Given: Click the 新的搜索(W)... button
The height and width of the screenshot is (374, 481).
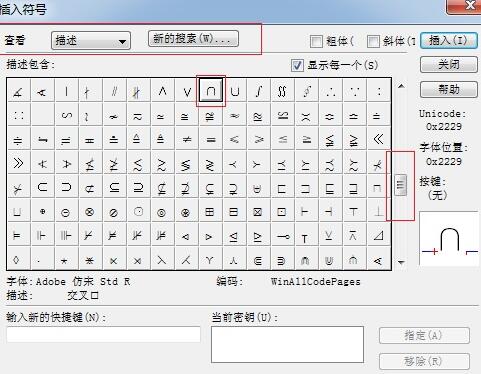Looking at the screenshot, I should click(193, 39).
